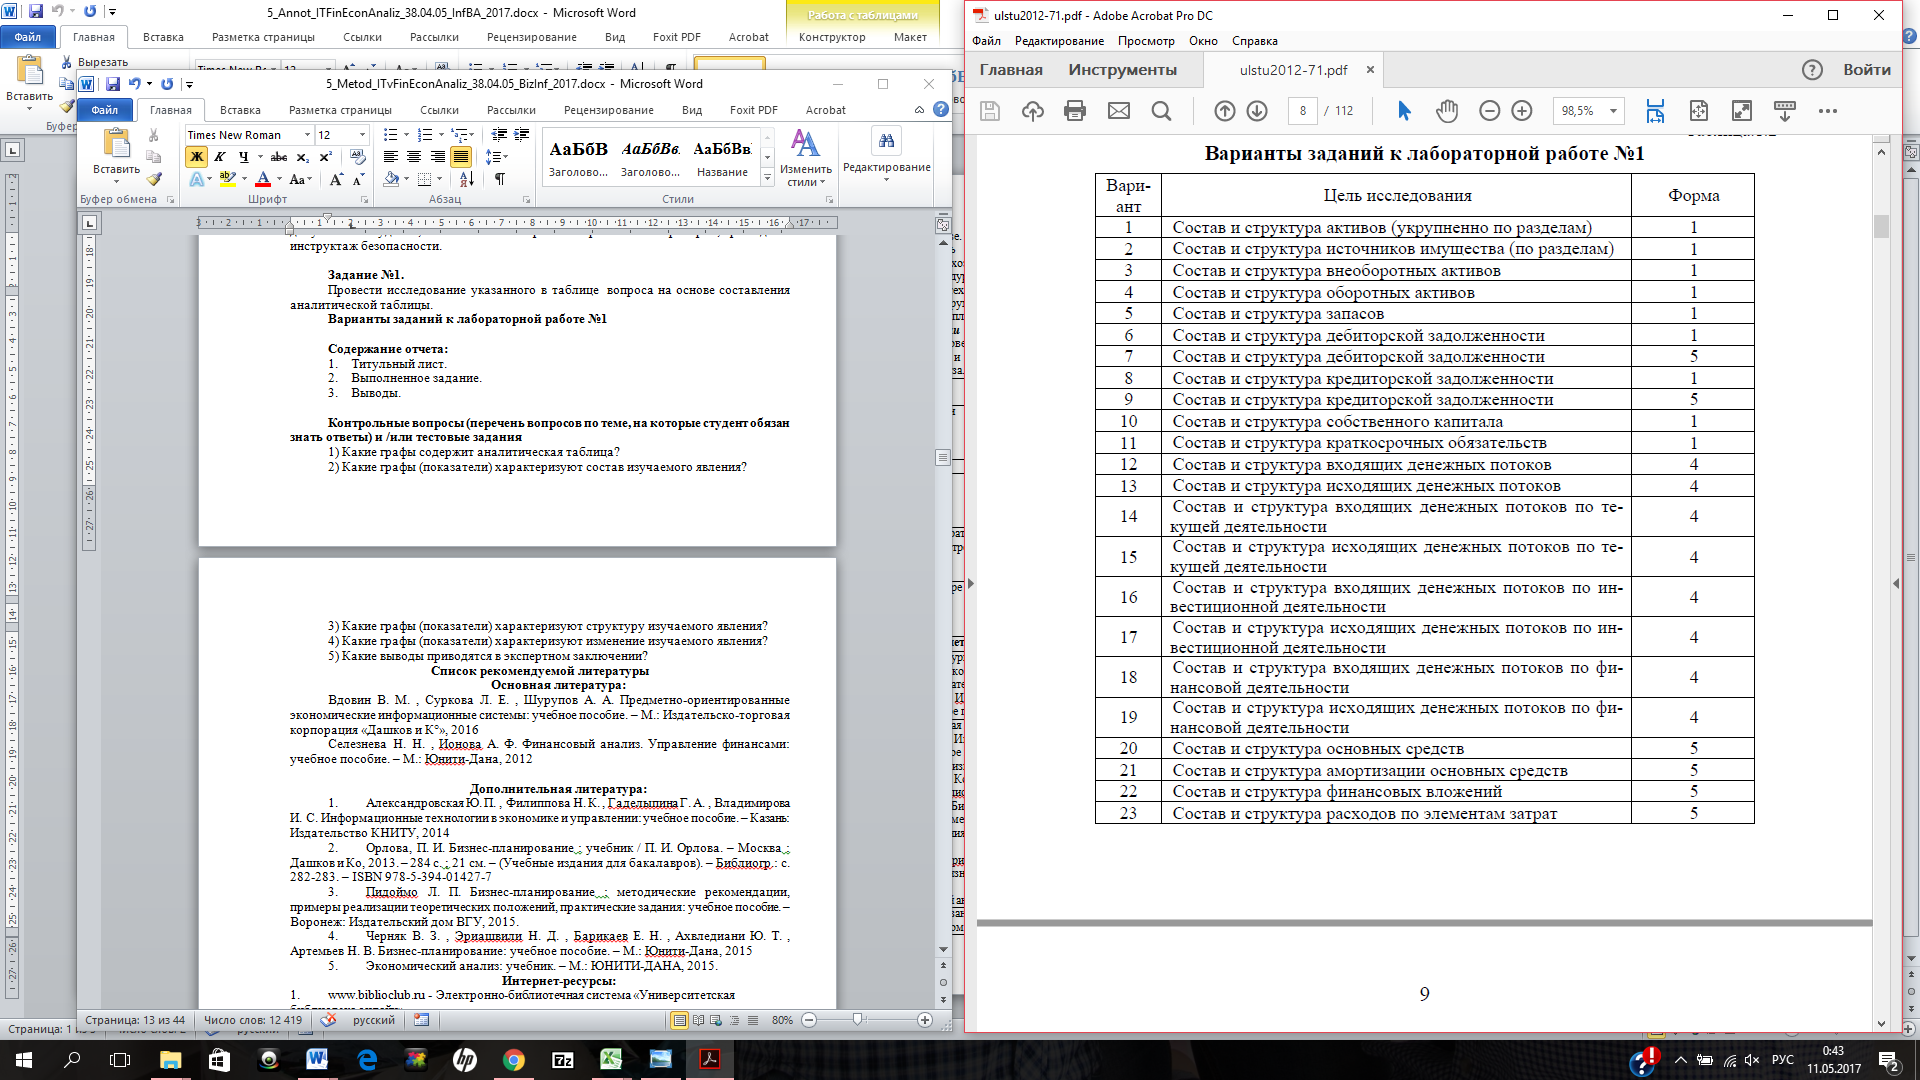The width and height of the screenshot is (1920, 1080).
Task: Switch to Инструменты tab in Acrobat
Action: (1122, 70)
